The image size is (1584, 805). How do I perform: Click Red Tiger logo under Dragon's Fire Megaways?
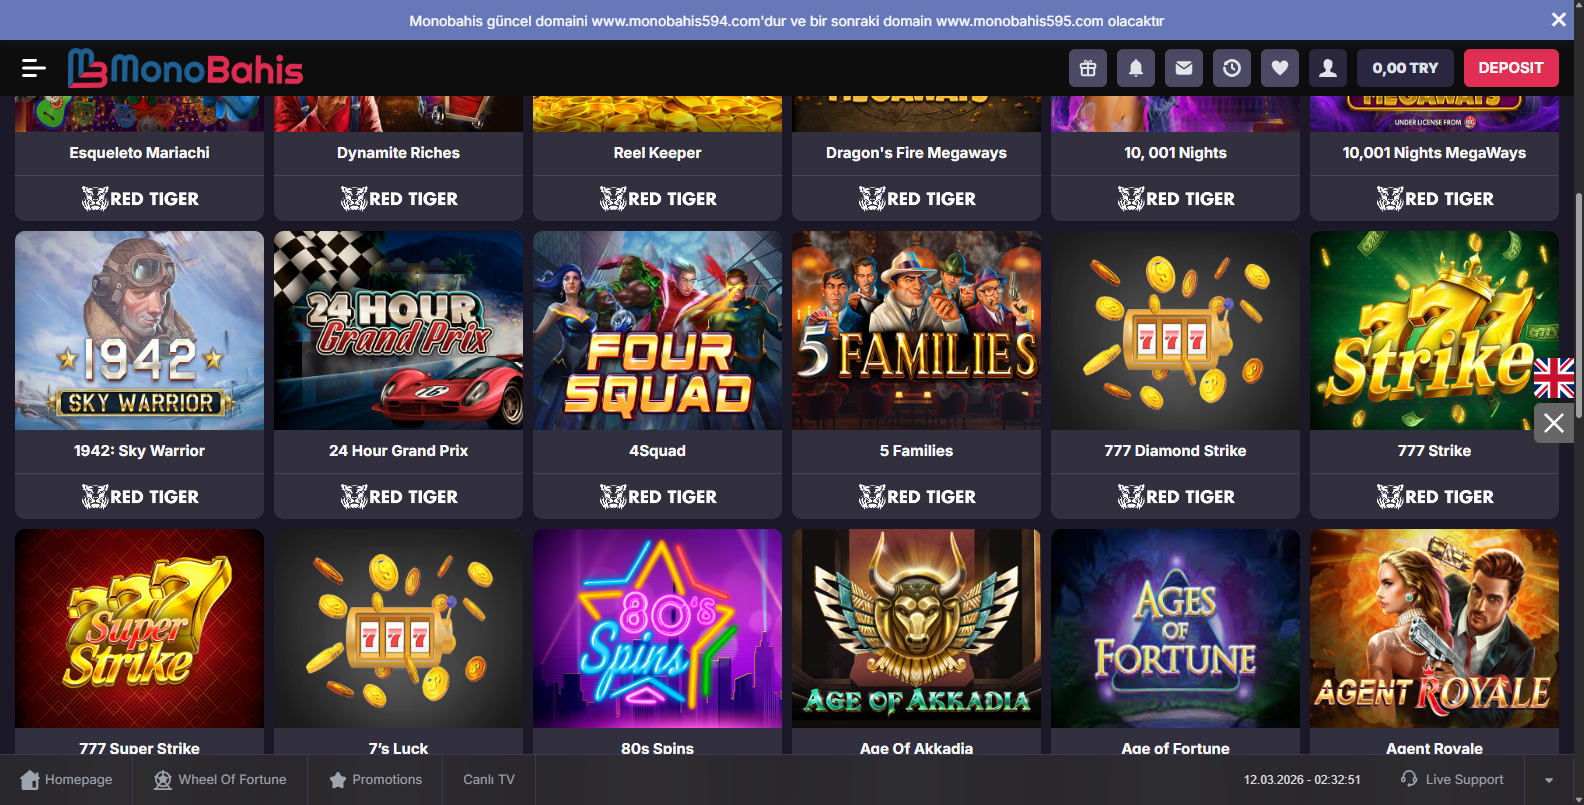pos(917,199)
